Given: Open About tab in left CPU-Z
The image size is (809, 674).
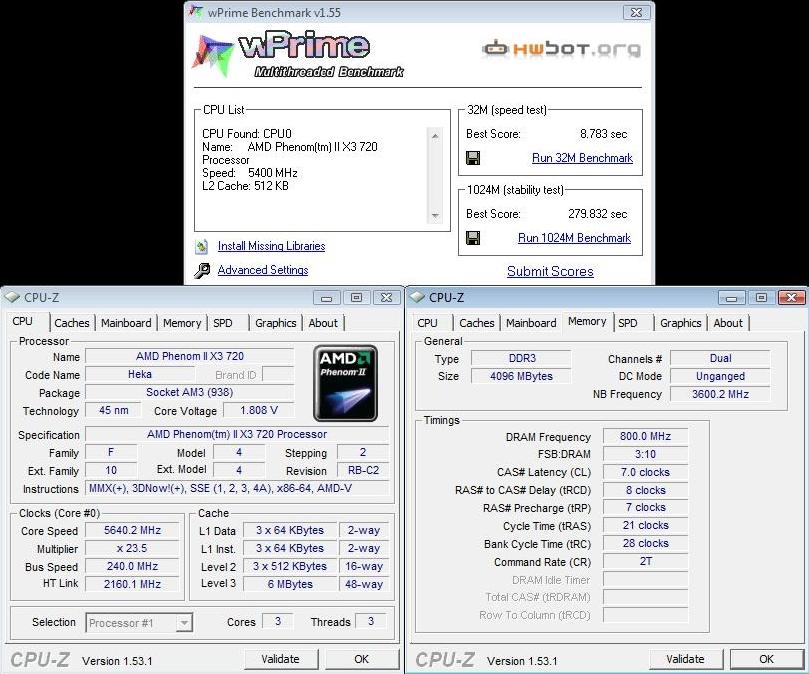Looking at the screenshot, I should pyautogui.click(x=323, y=323).
